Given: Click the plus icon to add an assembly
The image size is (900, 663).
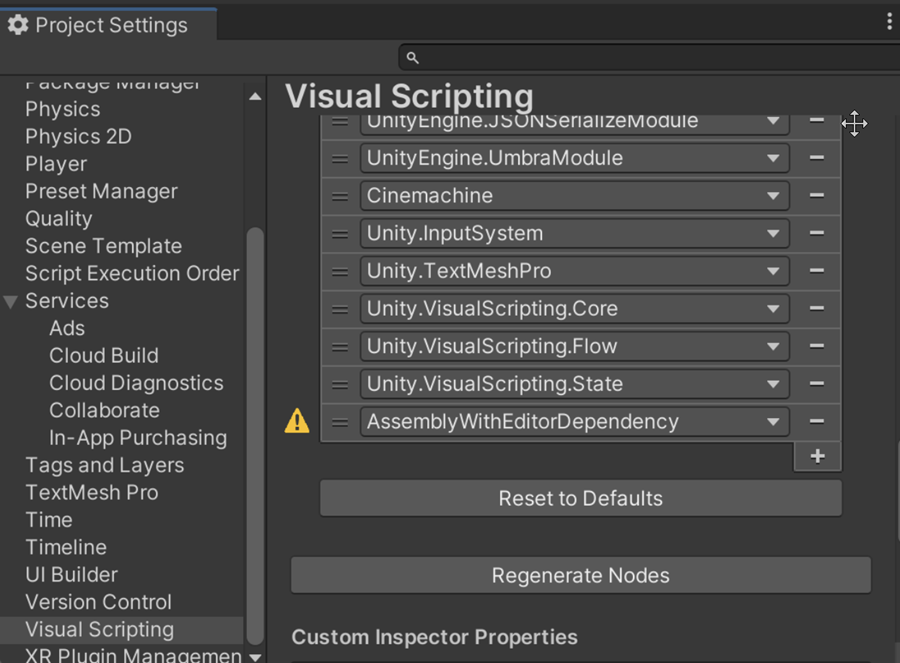Looking at the screenshot, I should [x=817, y=456].
